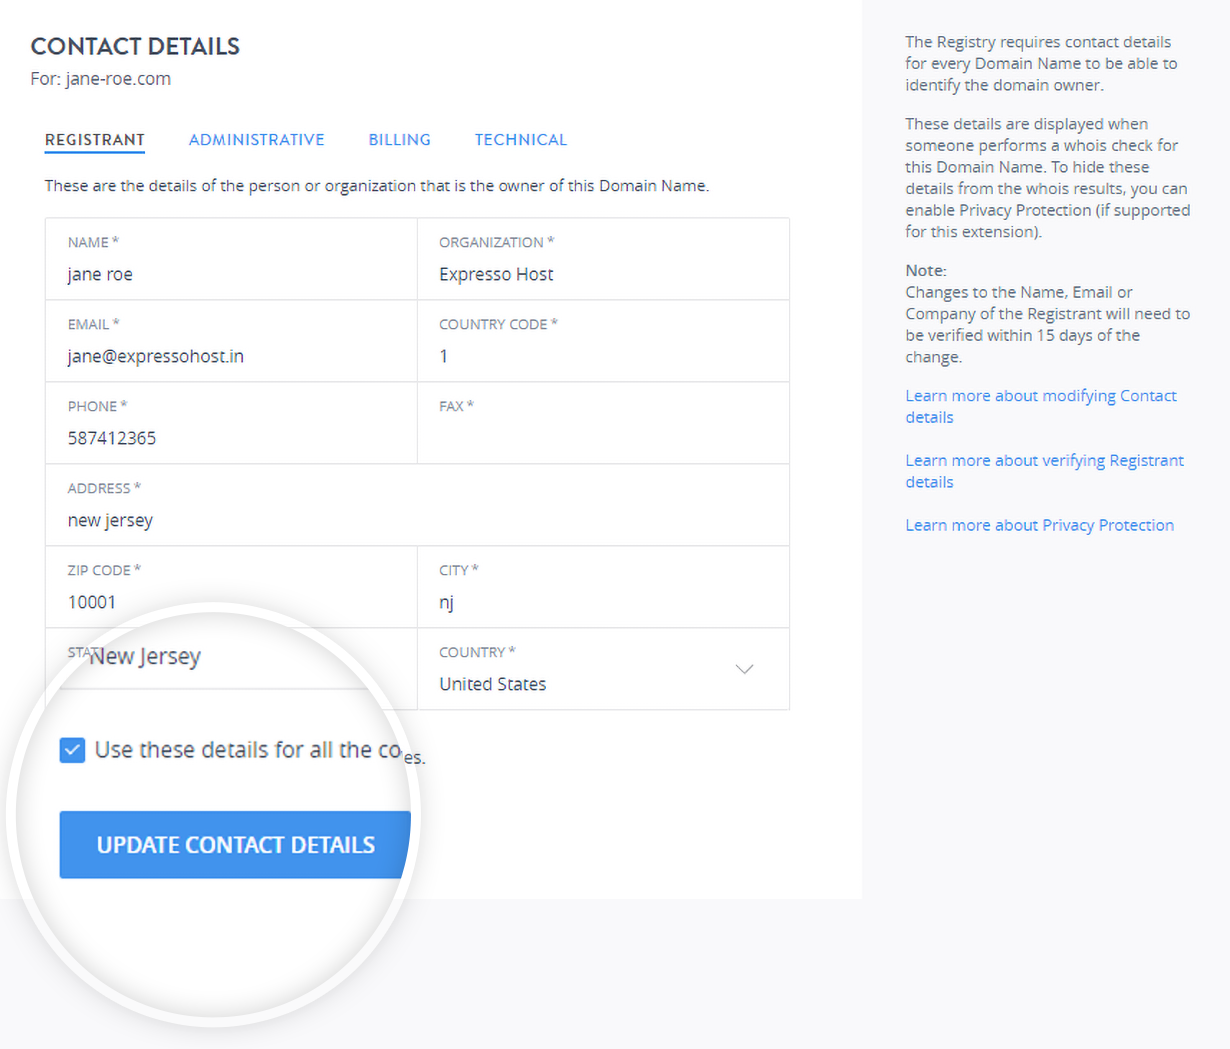Uncheck Use these details for all contacts
Image resolution: width=1230 pixels, height=1049 pixels.
click(x=72, y=750)
